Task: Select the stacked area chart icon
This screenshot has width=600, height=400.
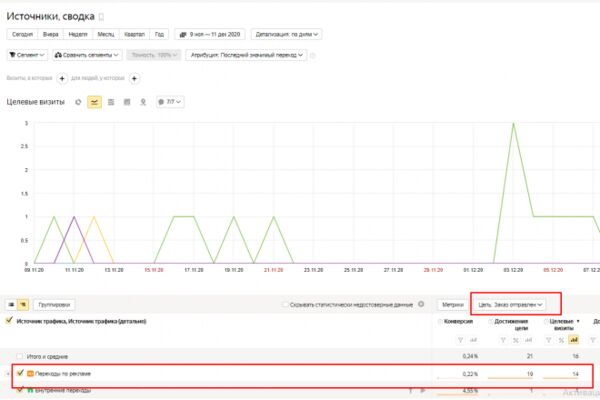Action: (111, 102)
